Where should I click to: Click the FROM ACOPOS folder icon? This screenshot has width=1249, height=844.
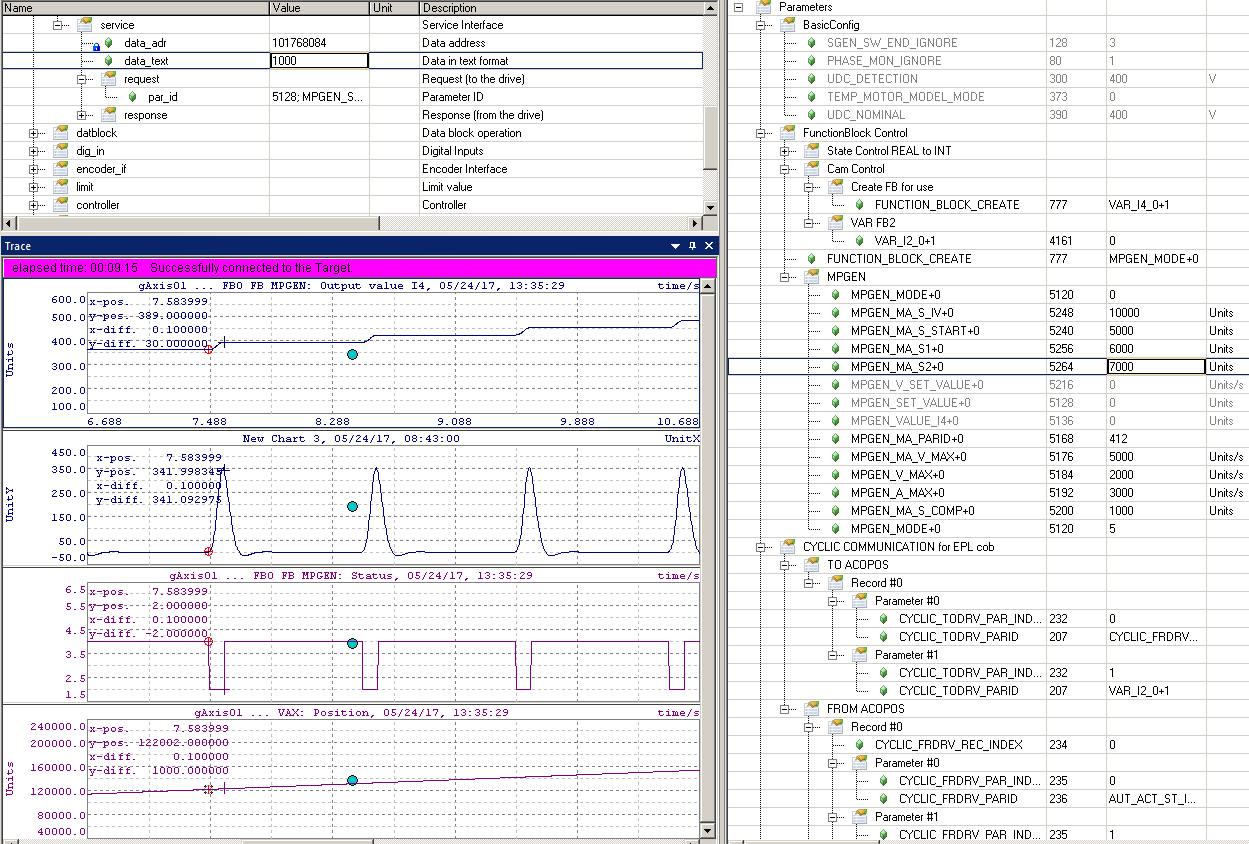tap(812, 708)
